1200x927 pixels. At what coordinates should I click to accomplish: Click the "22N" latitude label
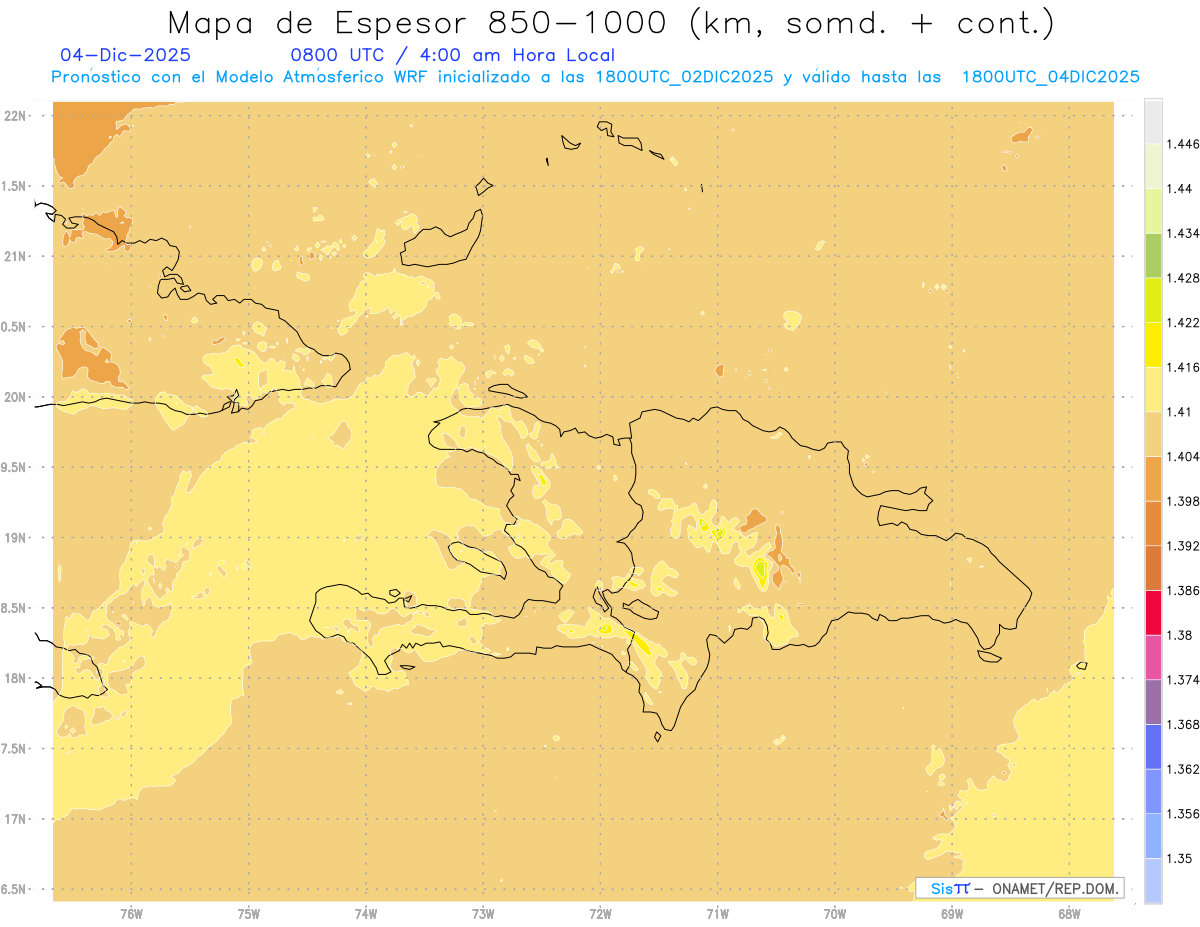coord(16,116)
